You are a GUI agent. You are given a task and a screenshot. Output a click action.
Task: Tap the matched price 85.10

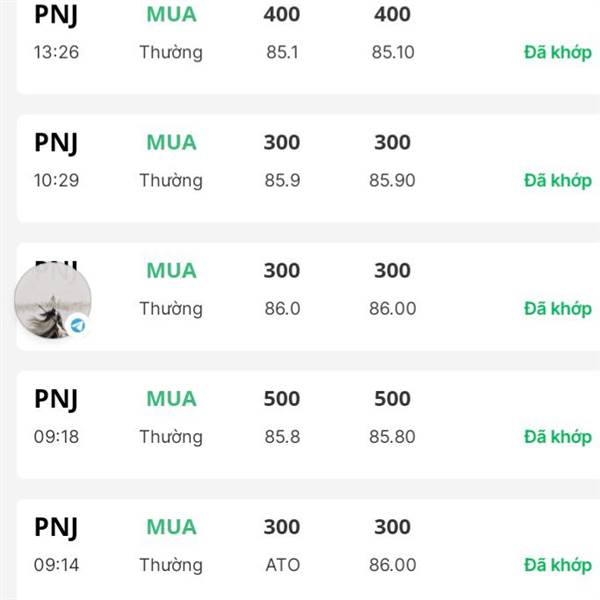click(x=393, y=52)
